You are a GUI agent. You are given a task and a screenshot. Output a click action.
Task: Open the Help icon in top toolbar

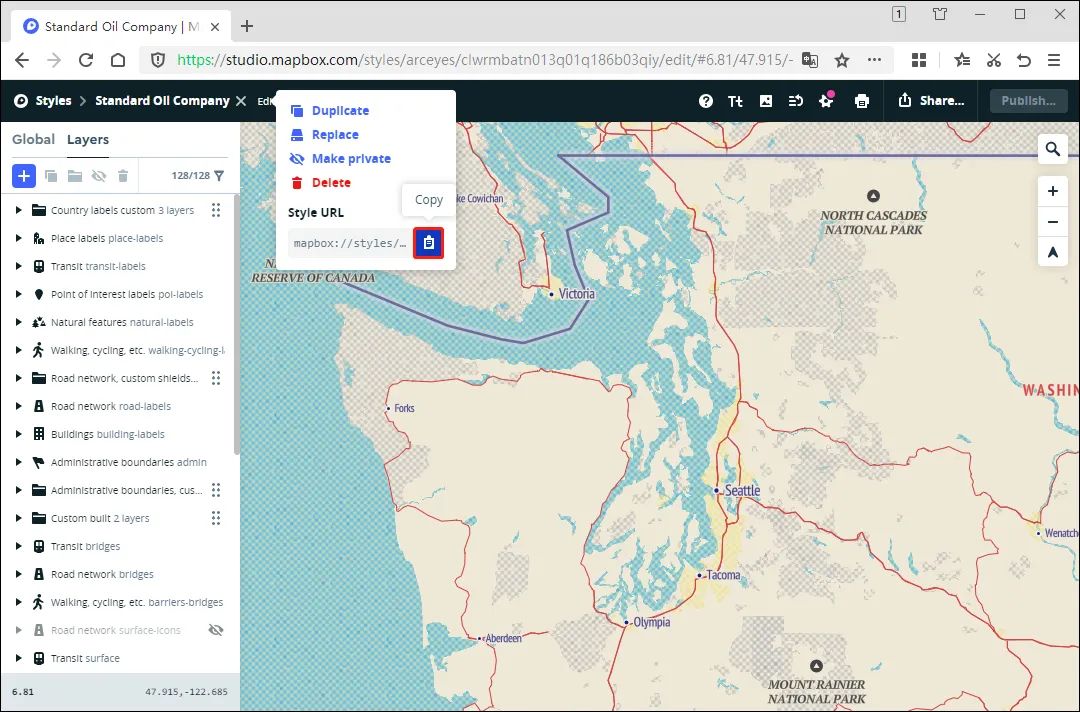[706, 100]
